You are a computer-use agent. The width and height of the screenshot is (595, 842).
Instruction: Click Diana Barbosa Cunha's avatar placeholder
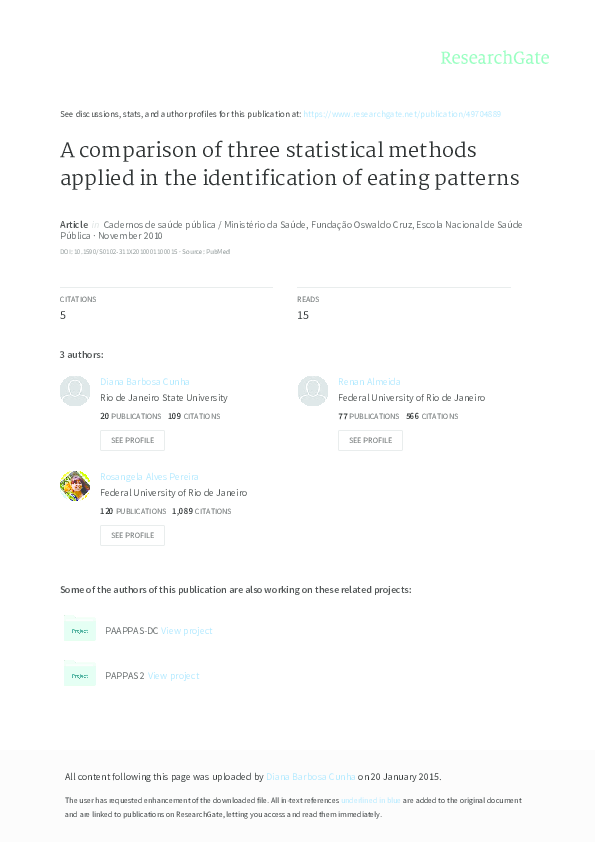[75, 391]
